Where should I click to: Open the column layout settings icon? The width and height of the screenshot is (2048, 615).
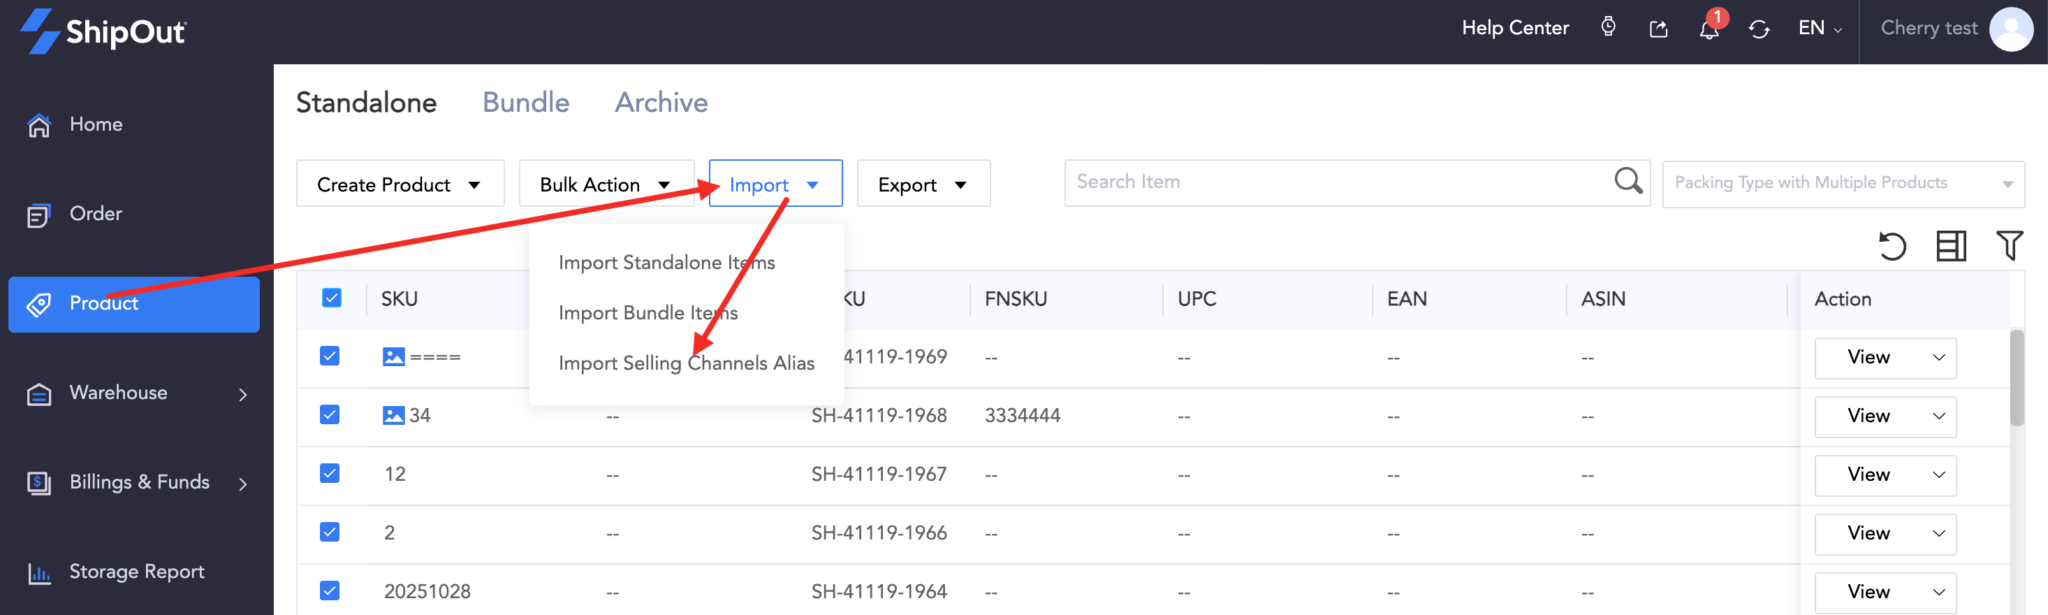(x=1951, y=246)
